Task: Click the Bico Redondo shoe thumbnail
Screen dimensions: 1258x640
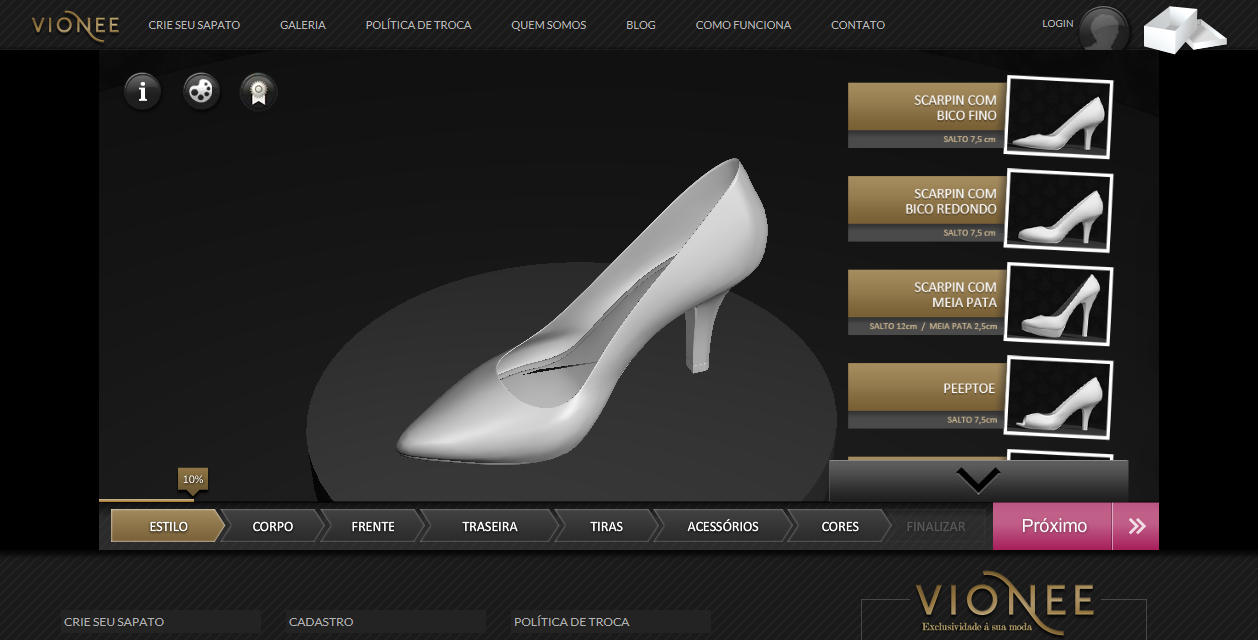Action: point(1059,210)
